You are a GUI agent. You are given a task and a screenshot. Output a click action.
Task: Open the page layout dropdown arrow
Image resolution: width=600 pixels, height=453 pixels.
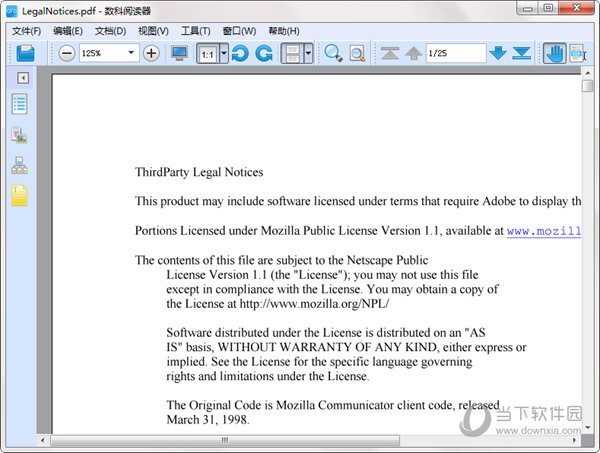pos(308,53)
